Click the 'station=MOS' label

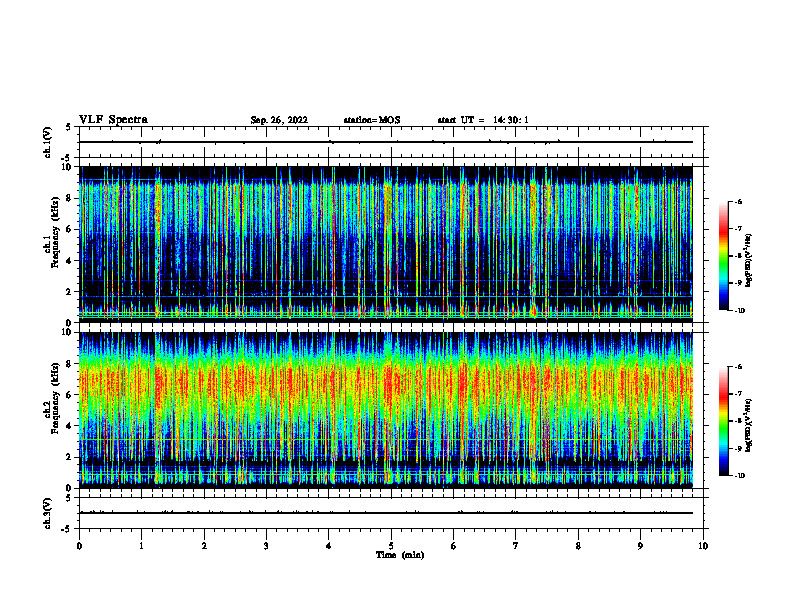coord(372,120)
